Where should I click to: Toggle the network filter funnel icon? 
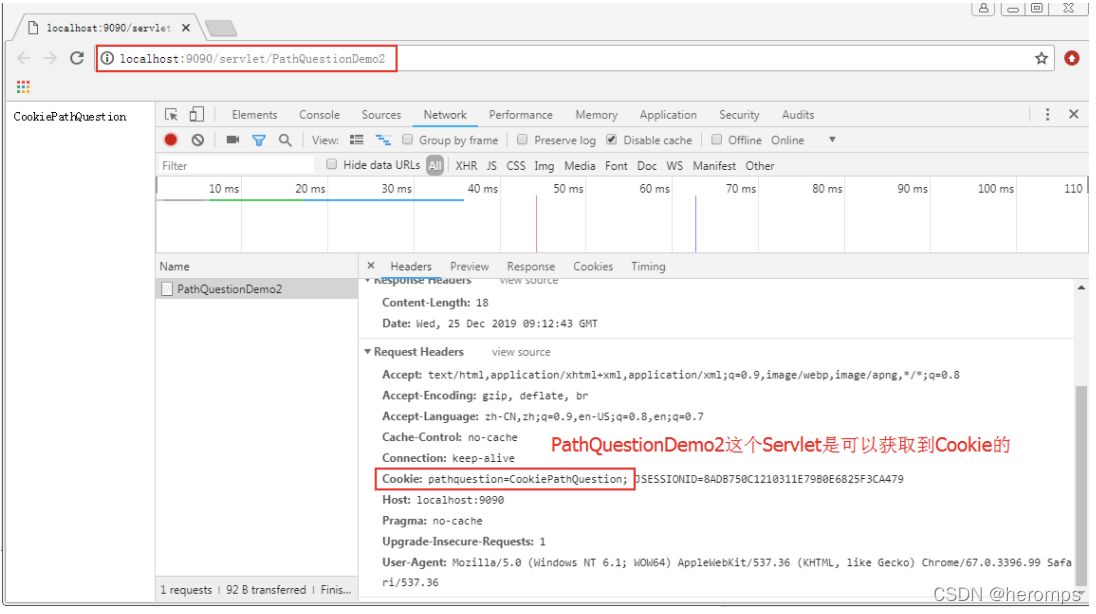[x=259, y=140]
